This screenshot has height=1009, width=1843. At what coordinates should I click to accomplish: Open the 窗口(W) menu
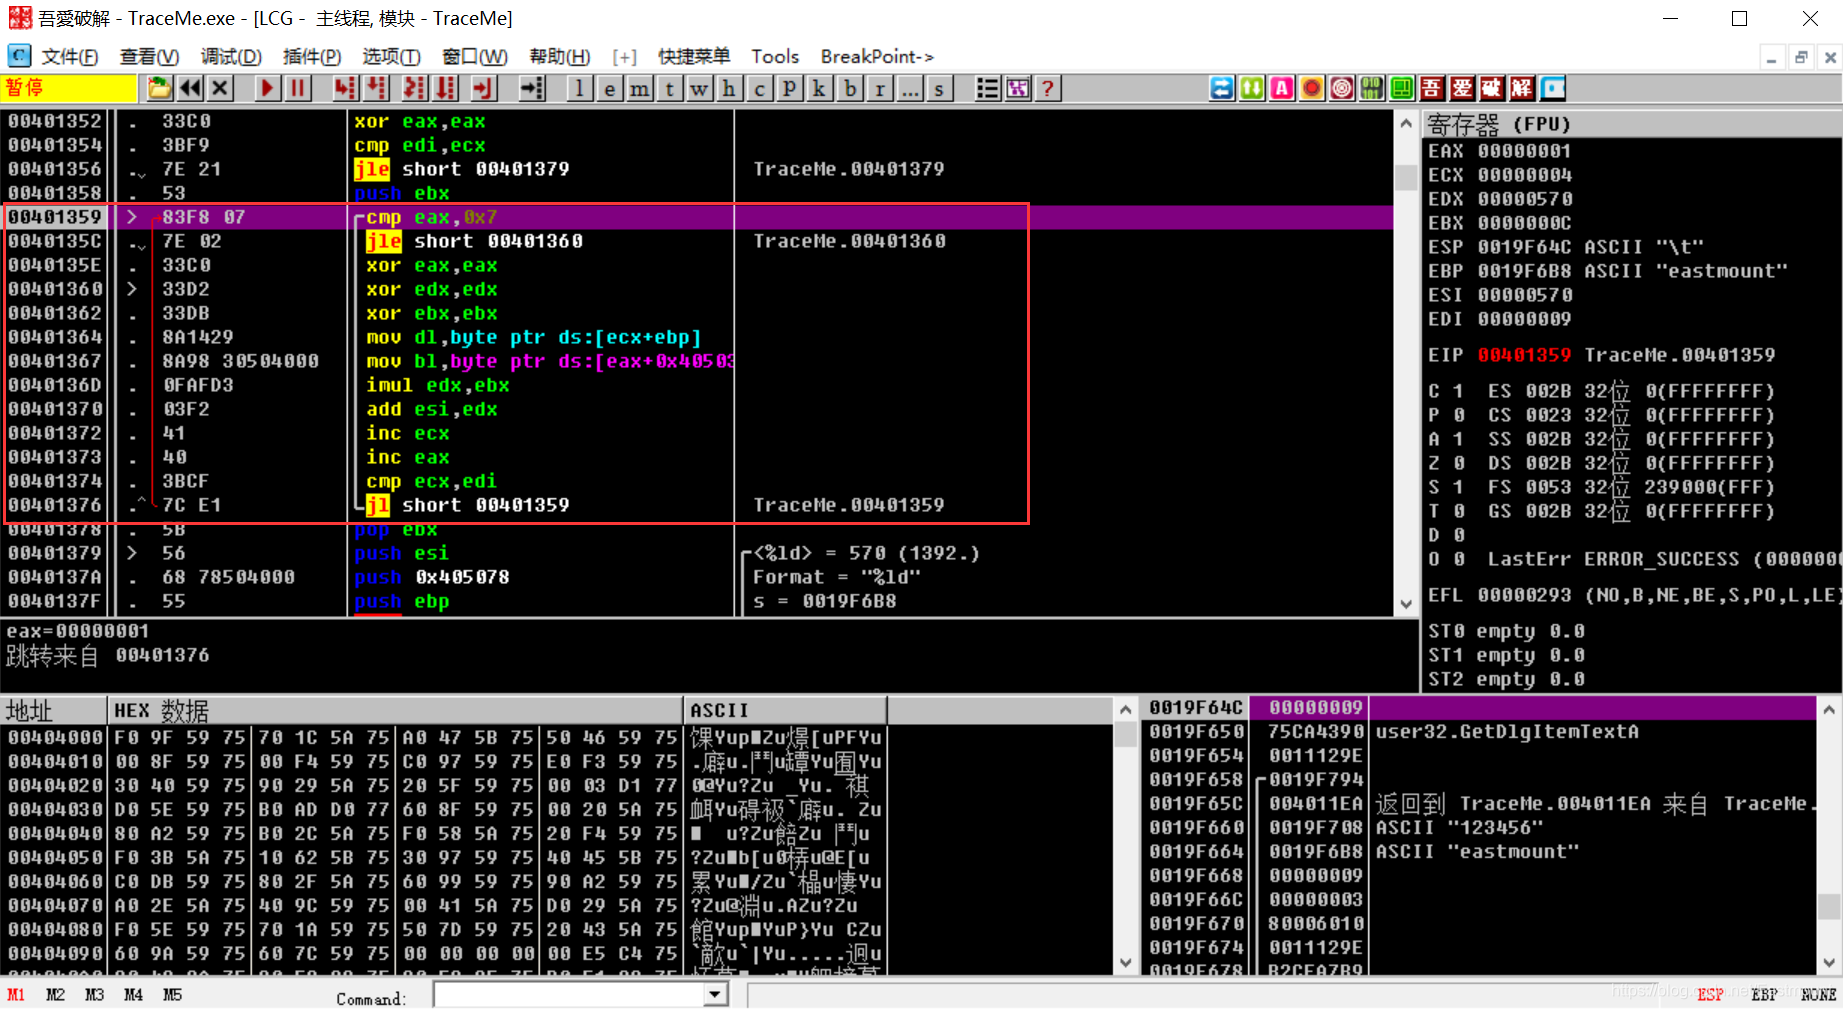click(x=475, y=57)
